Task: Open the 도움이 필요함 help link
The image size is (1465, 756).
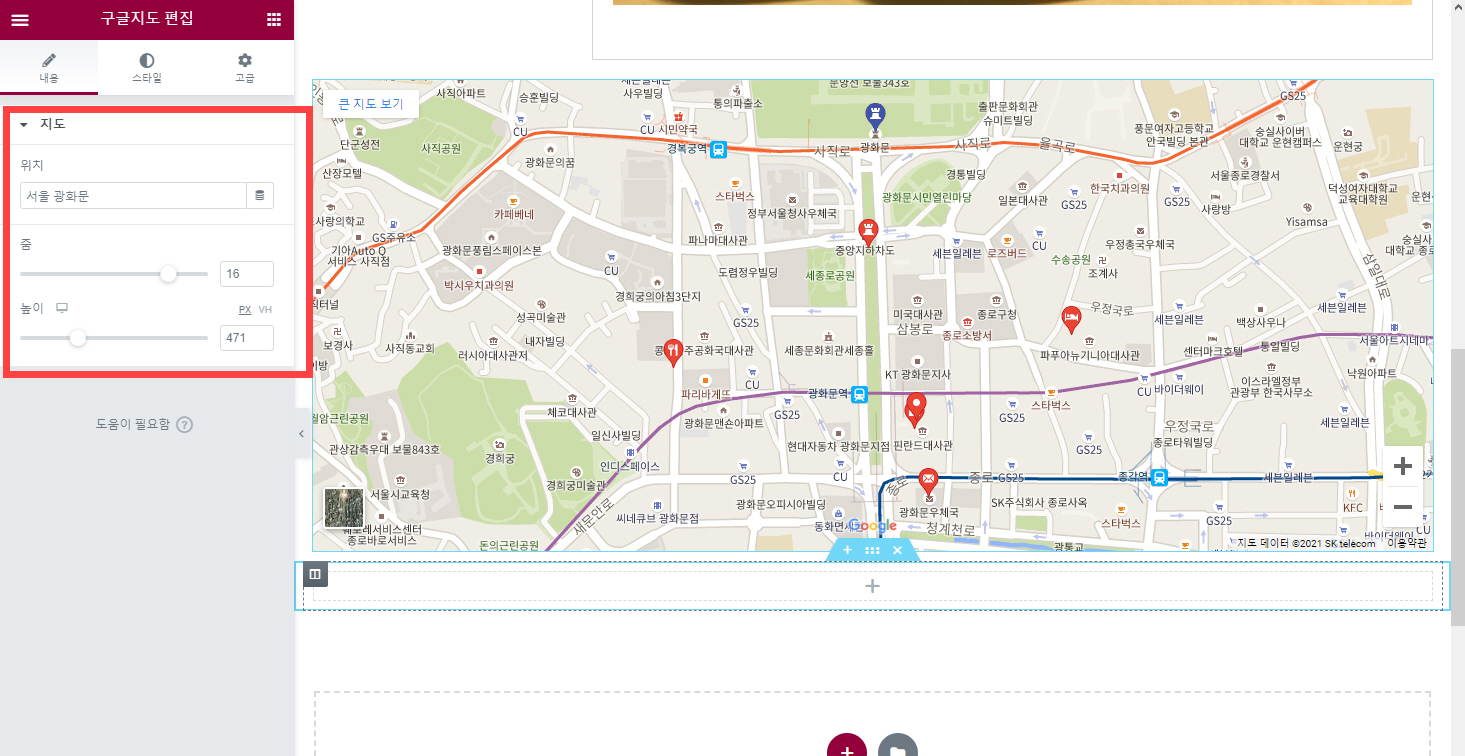Action: coord(144,424)
